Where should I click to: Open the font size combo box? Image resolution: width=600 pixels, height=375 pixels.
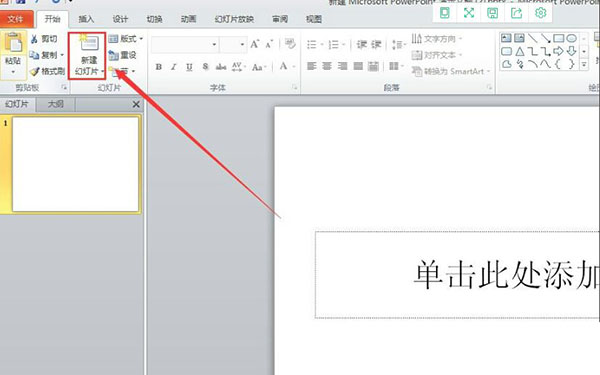pyautogui.click(x=233, y=45)
